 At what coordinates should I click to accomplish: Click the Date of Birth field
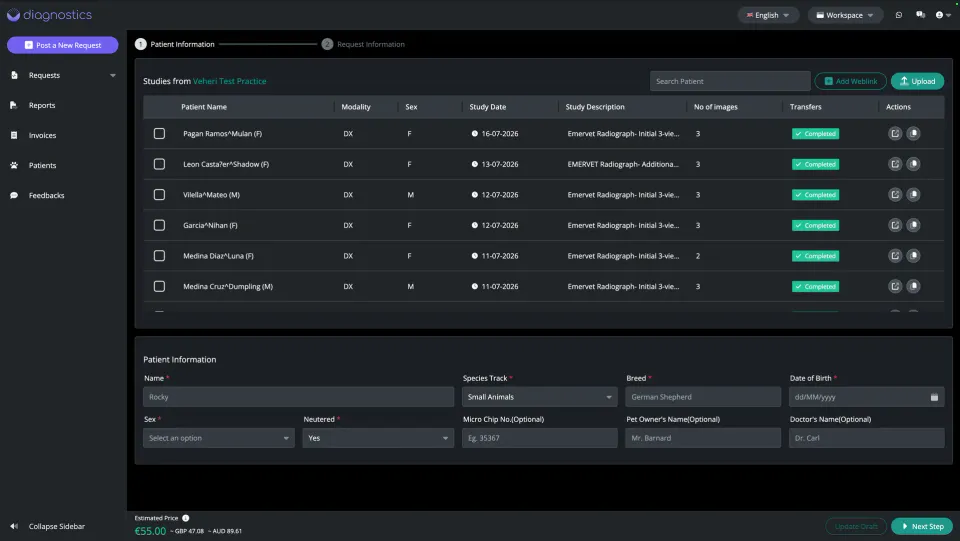pyautogui.click(x=866, y=397)
